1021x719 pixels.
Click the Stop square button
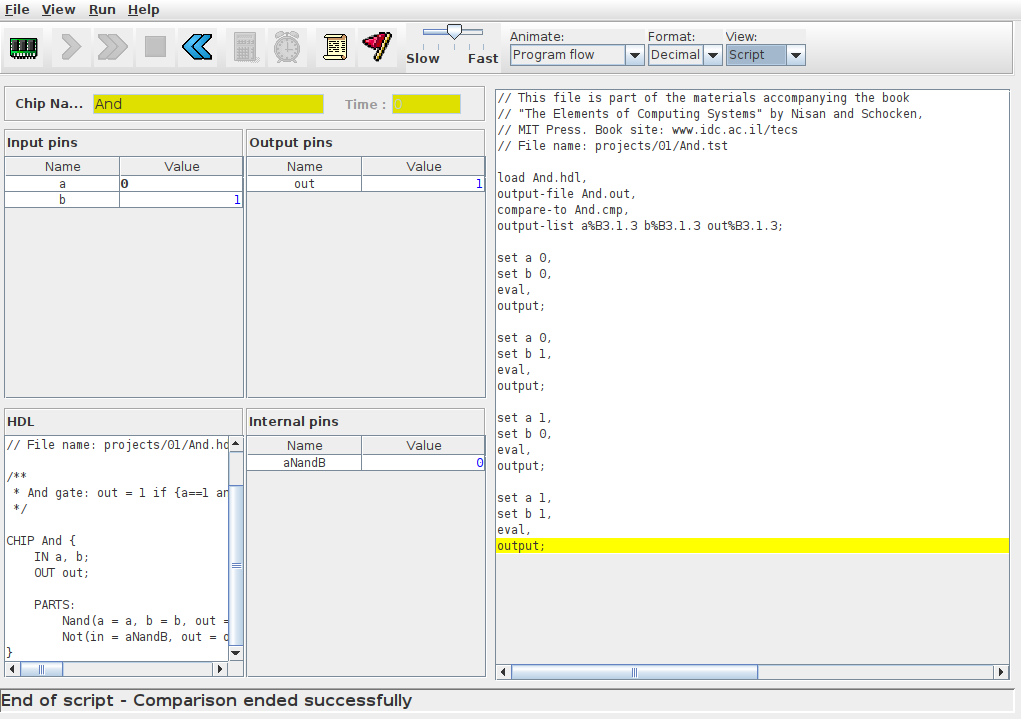click(155, 47)
